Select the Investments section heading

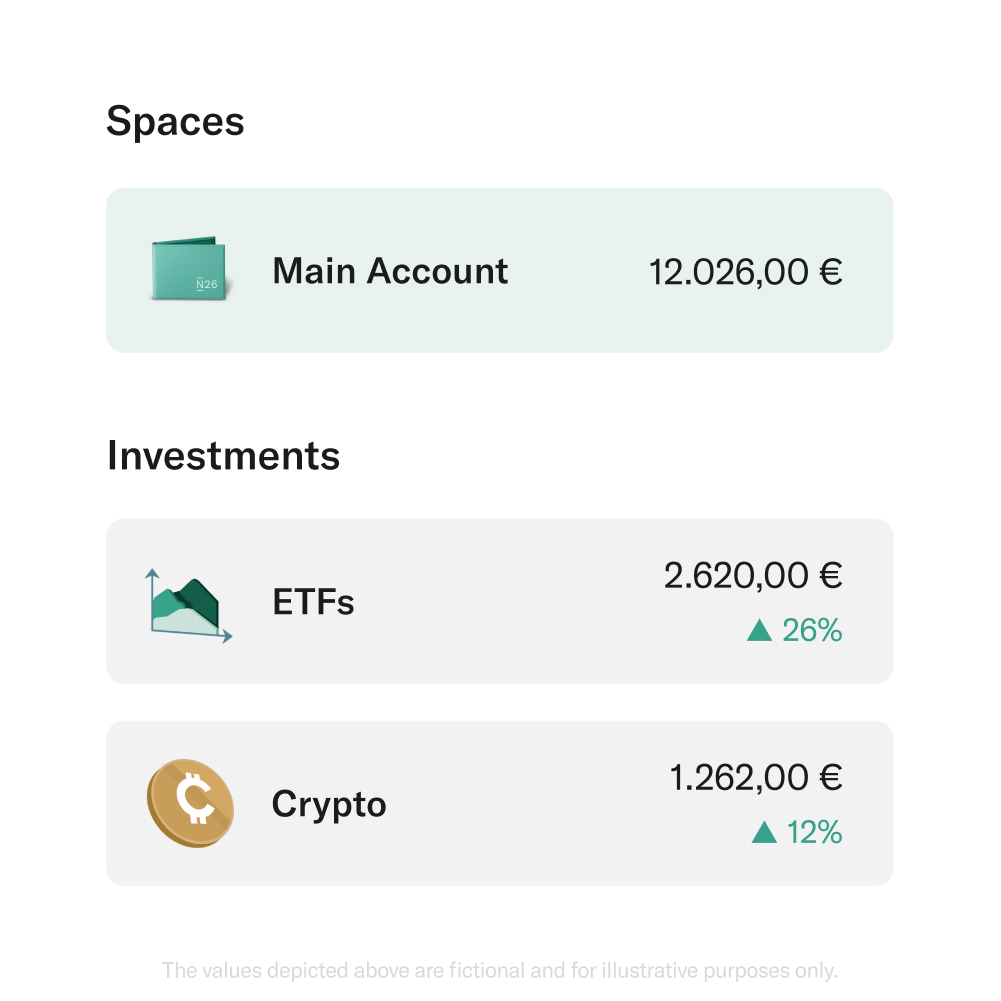click(224, 456)
